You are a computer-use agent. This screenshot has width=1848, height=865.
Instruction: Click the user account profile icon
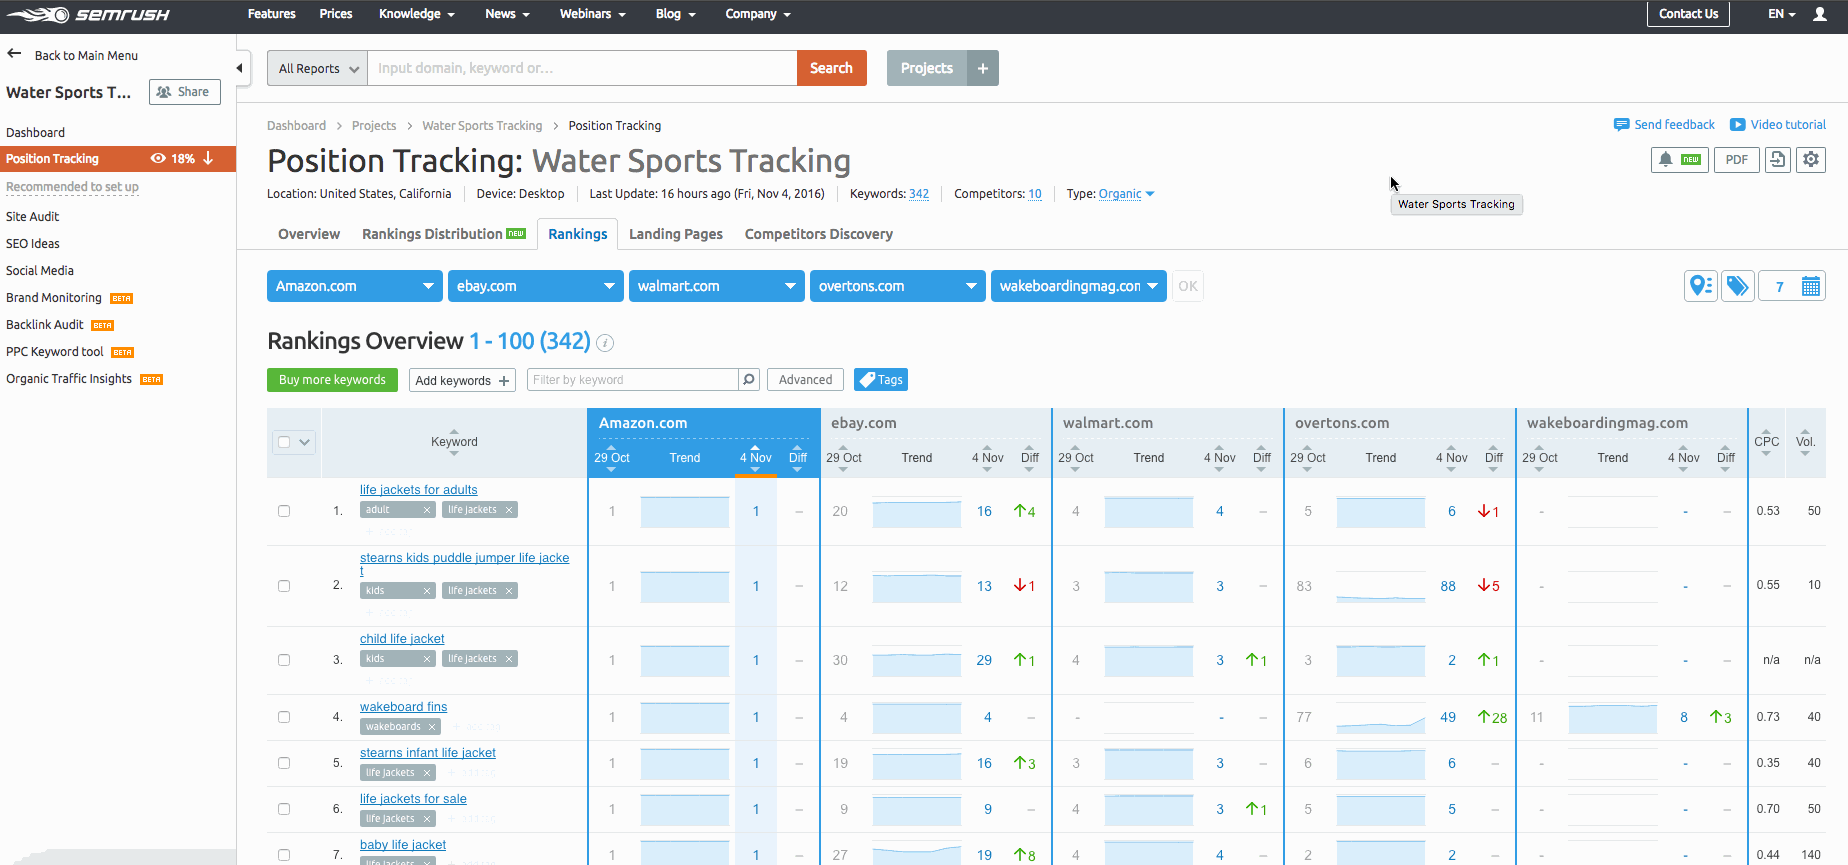[1820, 14]
